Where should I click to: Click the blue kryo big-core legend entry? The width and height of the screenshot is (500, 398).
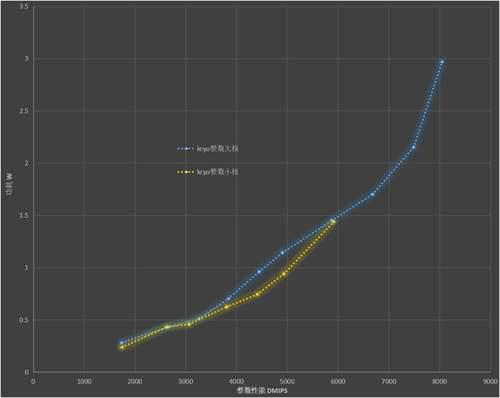click(207, 149)
